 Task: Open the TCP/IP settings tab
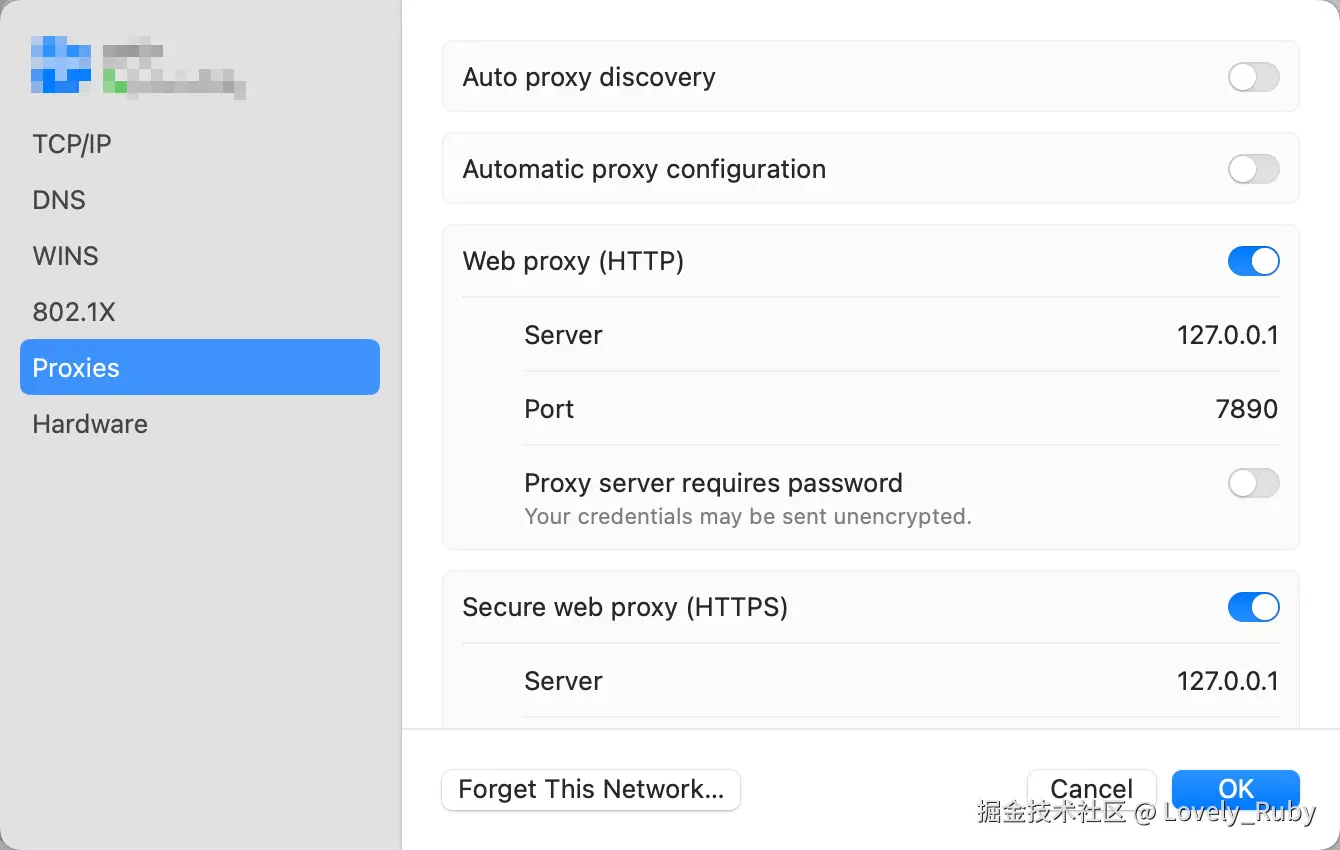point(72,144)
